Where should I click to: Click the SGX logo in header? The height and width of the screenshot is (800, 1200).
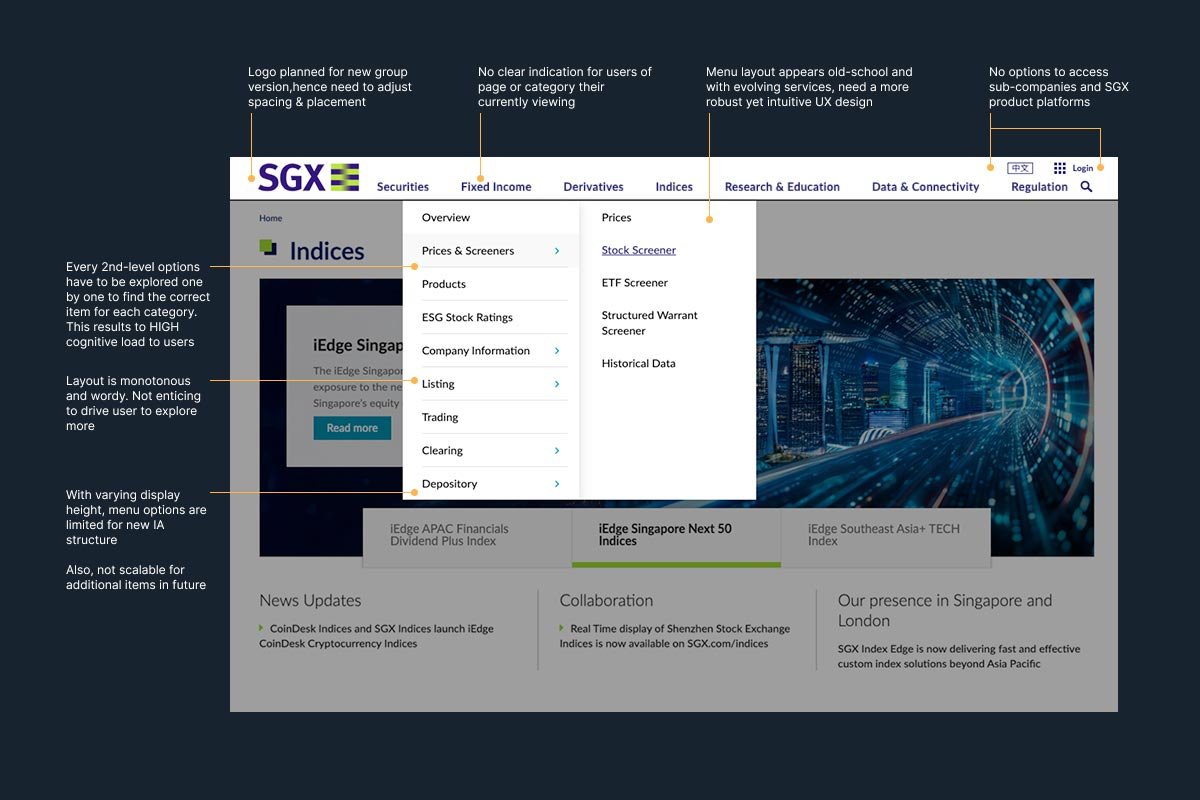coord(308,177)
